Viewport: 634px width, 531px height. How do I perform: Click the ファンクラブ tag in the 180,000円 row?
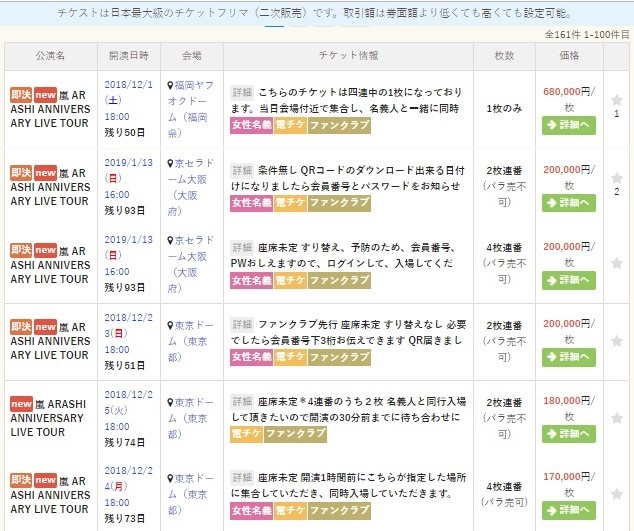pyautogui.click(x=295, y=434)
